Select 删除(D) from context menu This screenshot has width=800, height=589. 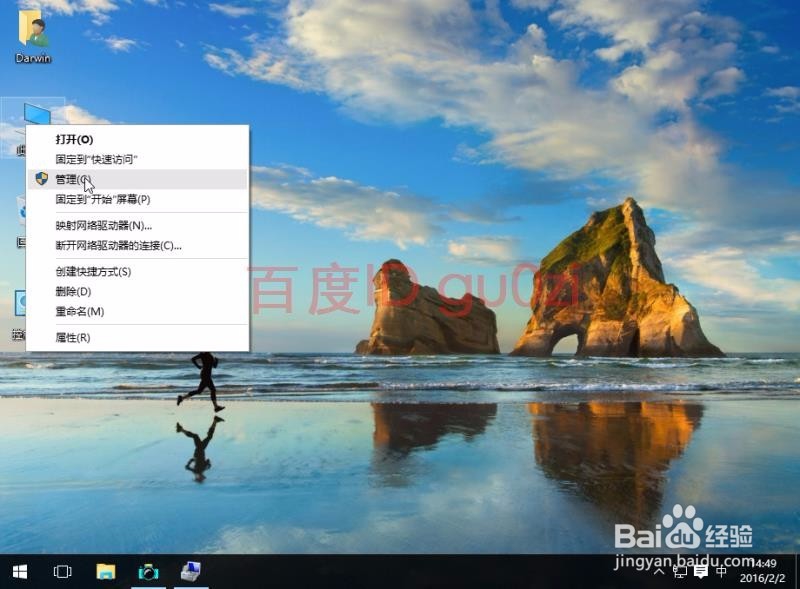click(137, 291)
